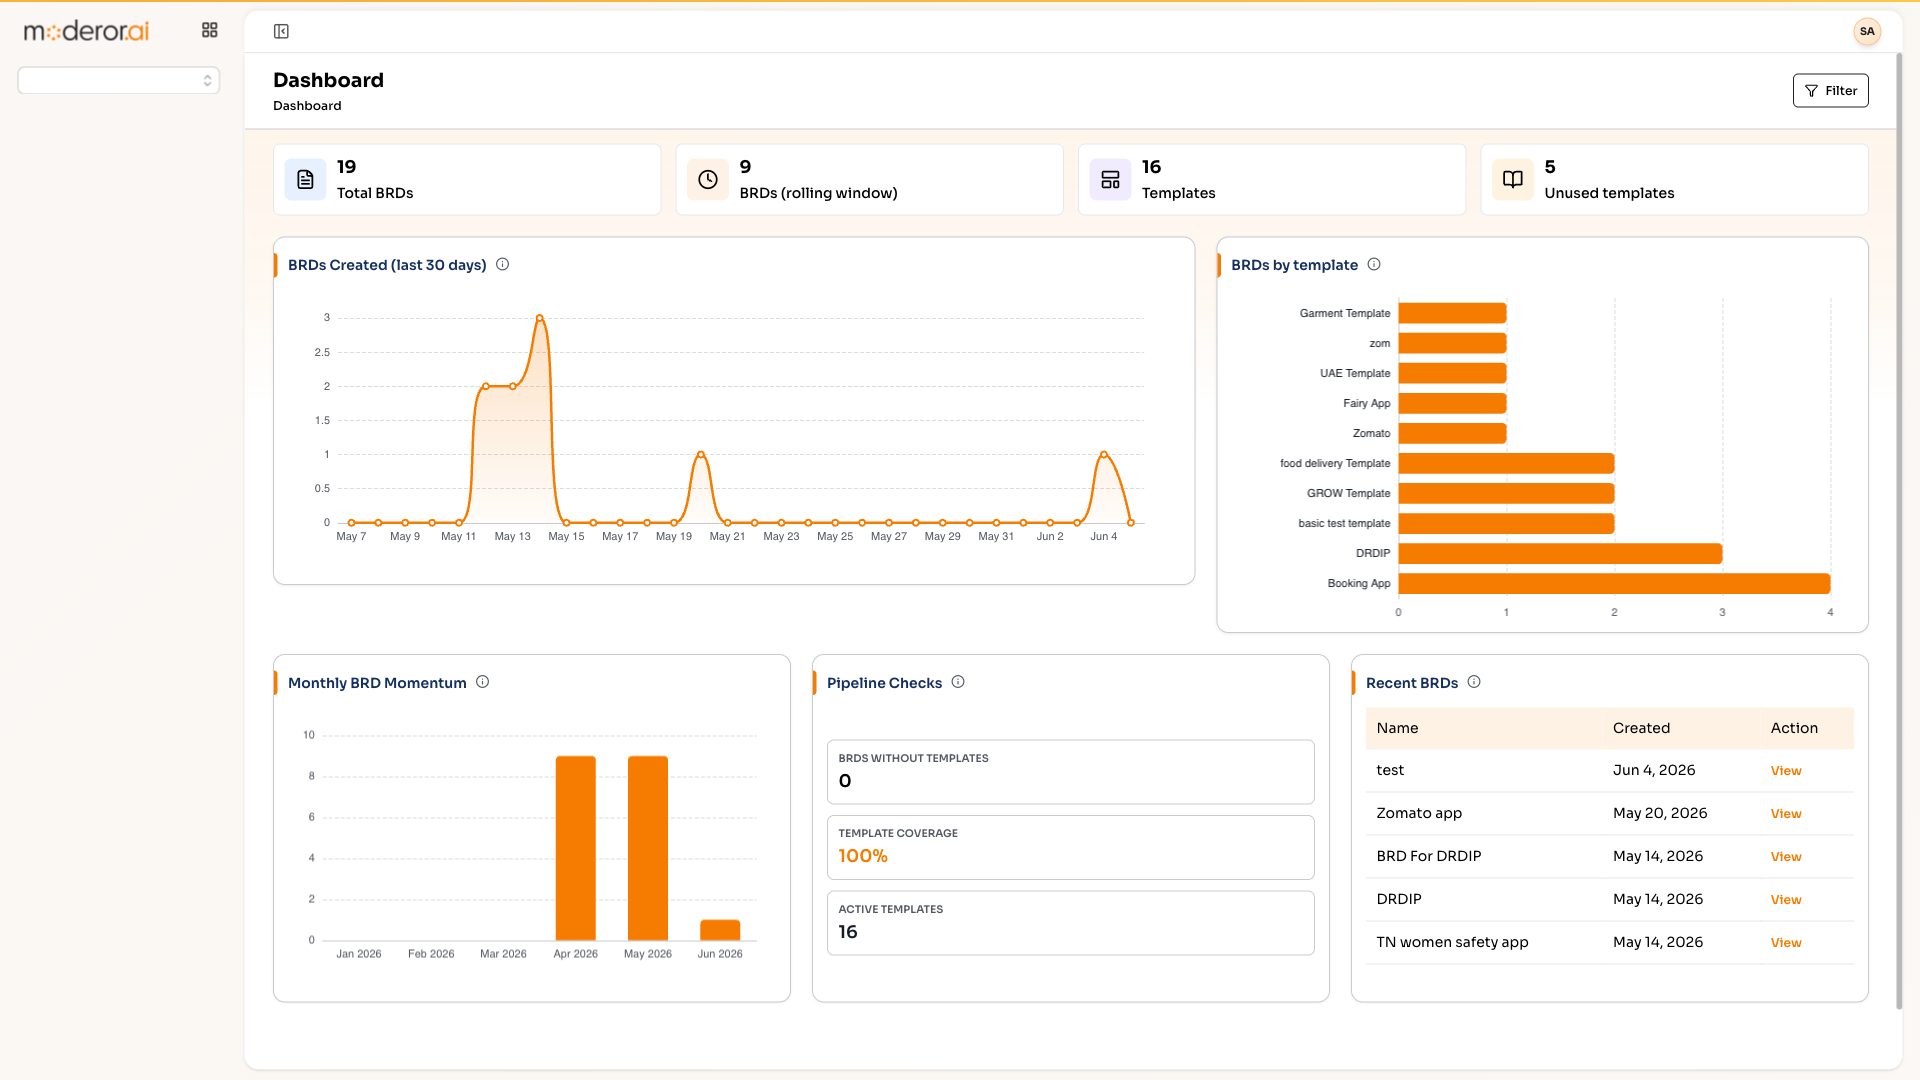Open the Active Templates card

point(1070,923)
